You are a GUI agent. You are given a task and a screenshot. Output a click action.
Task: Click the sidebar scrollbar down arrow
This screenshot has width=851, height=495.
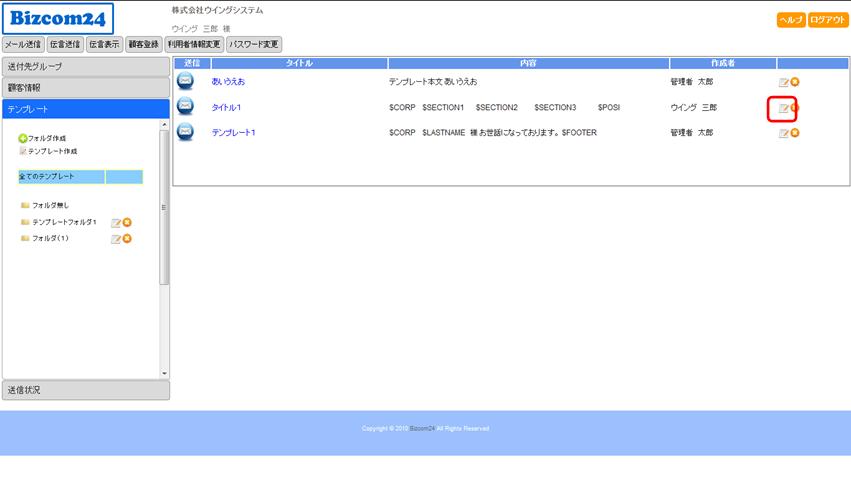(x=165, y=373)
